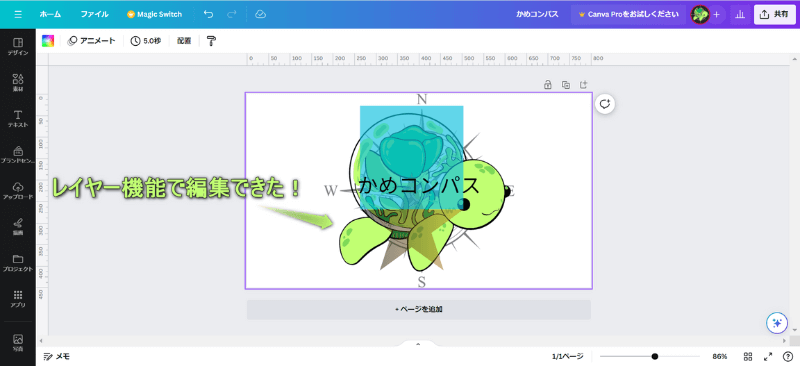Select the W compass letter on canvas
The image size is (800, 366).
331,191
